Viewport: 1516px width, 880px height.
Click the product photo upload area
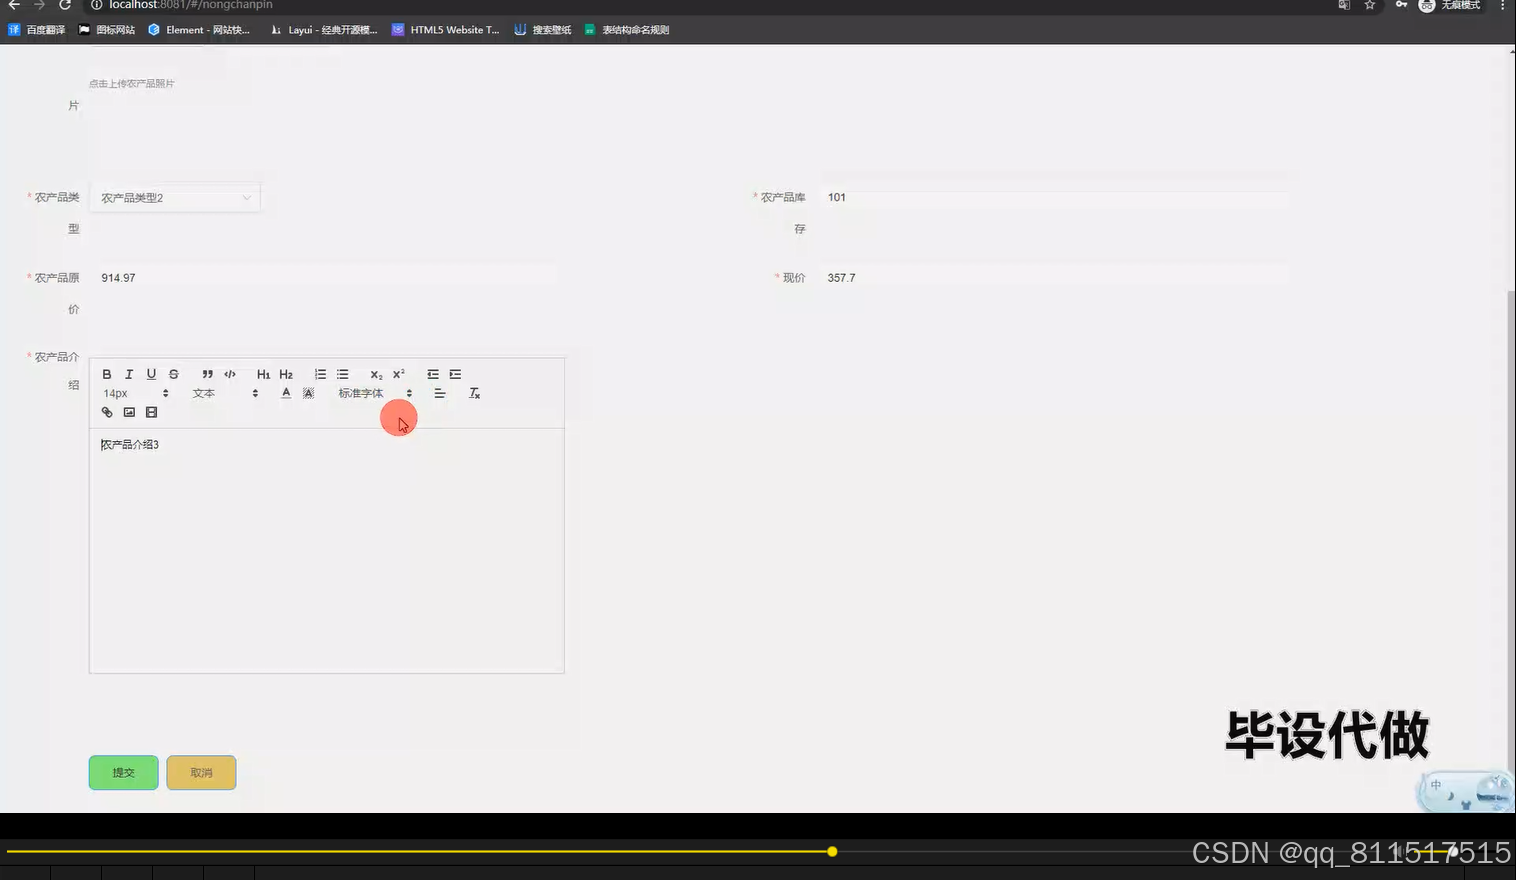click(132, 84)
